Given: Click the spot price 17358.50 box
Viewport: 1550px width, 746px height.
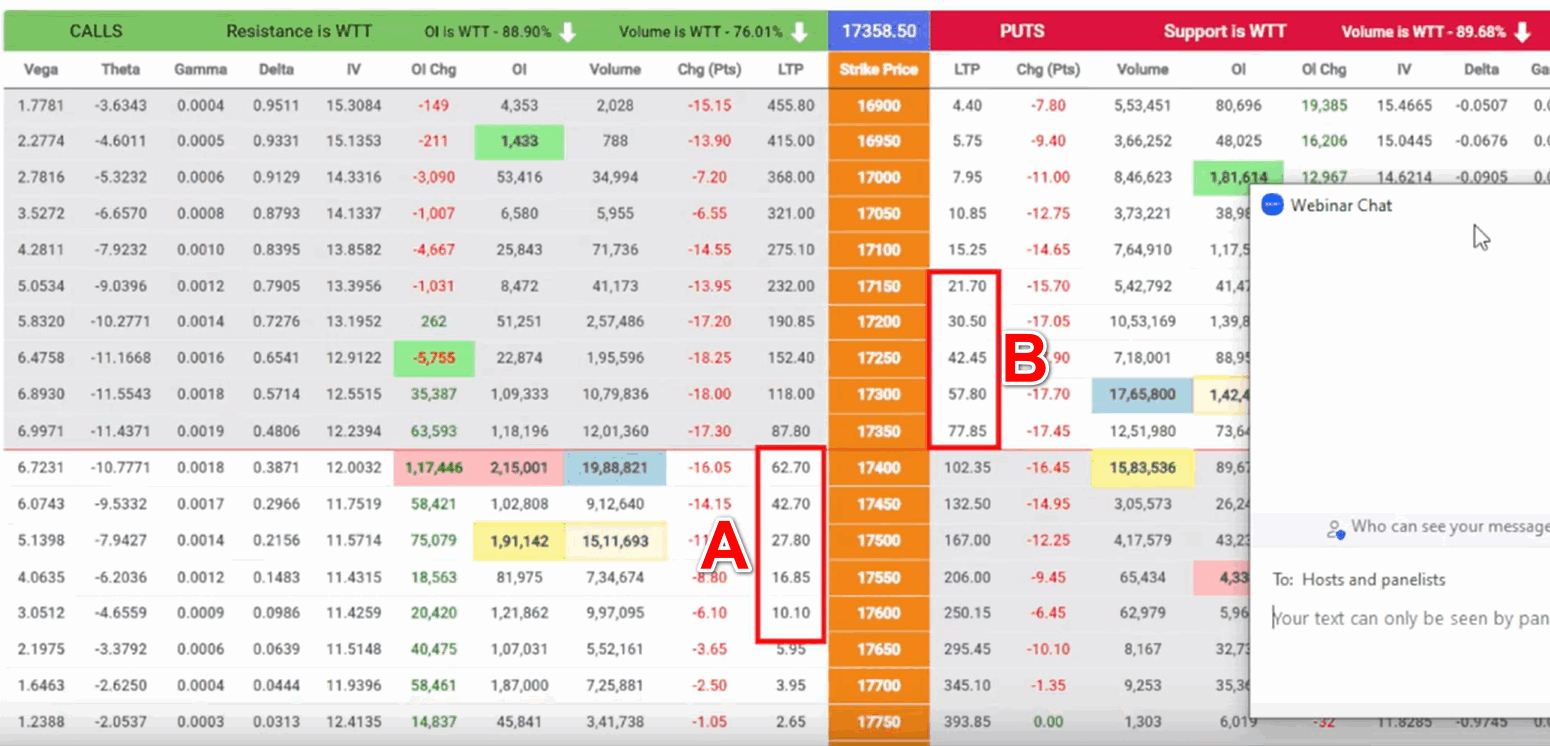Looking at the screenshot, I should (x=878, y=31).
